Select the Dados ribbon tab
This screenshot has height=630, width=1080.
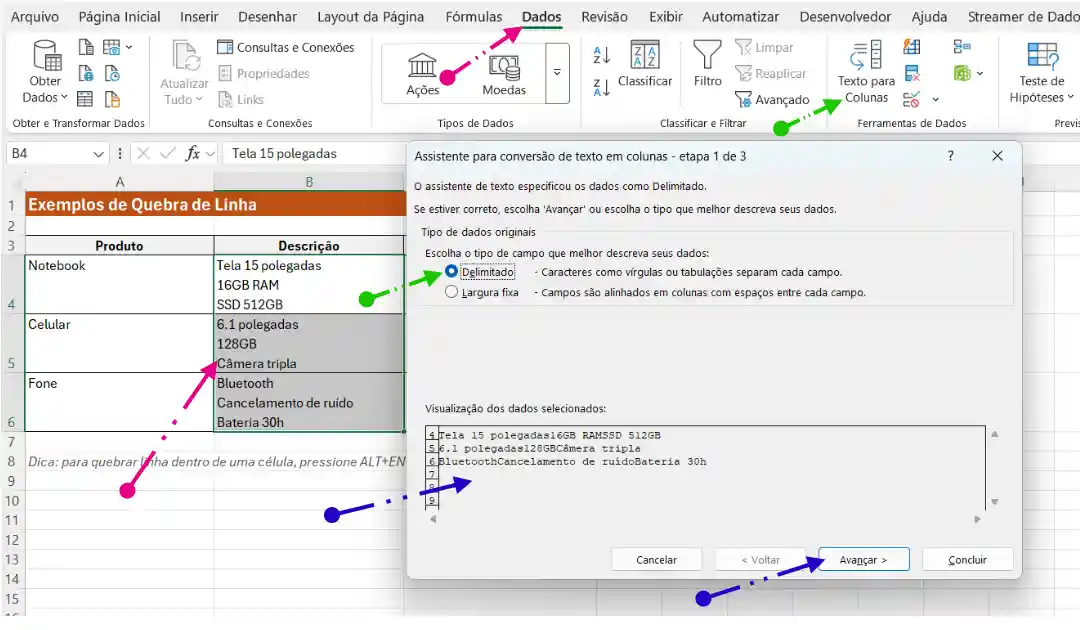[x=541, y=17]
